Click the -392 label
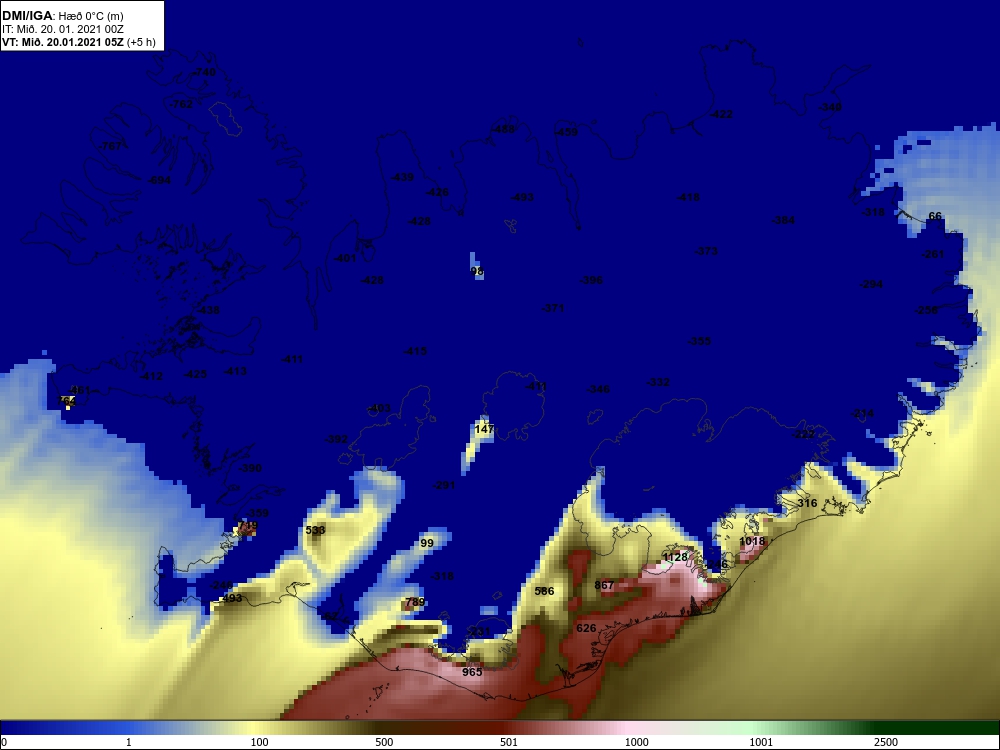The height and width of the screenshot is (750, 1000). [x=336, y=439]
